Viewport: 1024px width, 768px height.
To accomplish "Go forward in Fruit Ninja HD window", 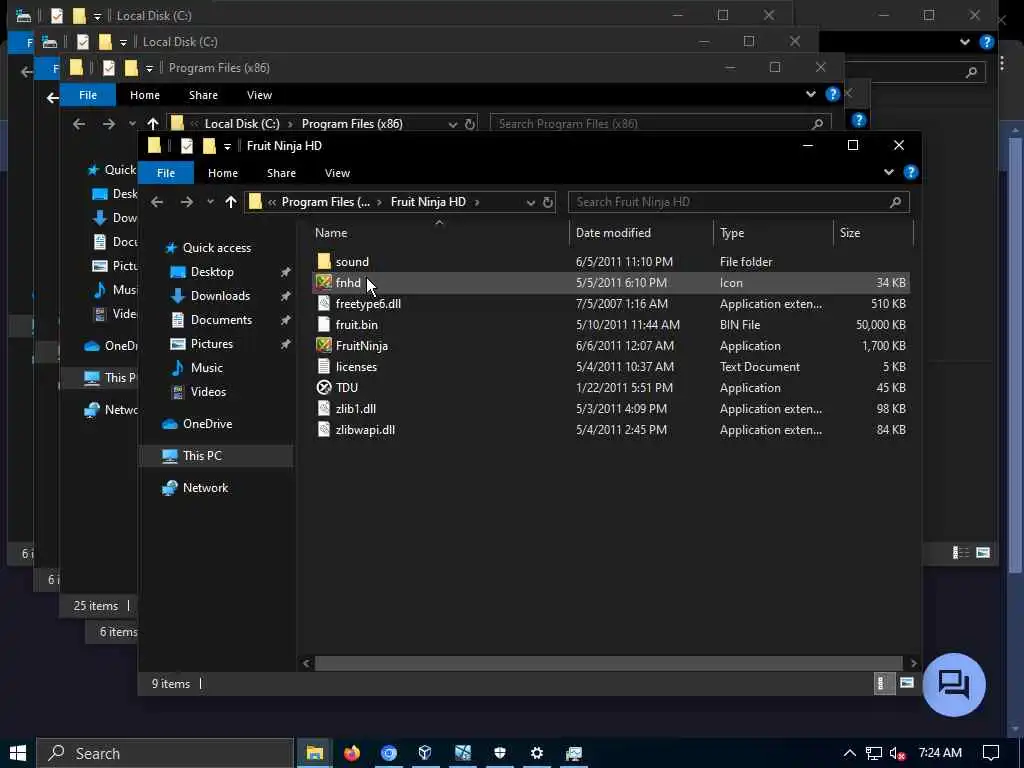I will click(x=187, y=202).
